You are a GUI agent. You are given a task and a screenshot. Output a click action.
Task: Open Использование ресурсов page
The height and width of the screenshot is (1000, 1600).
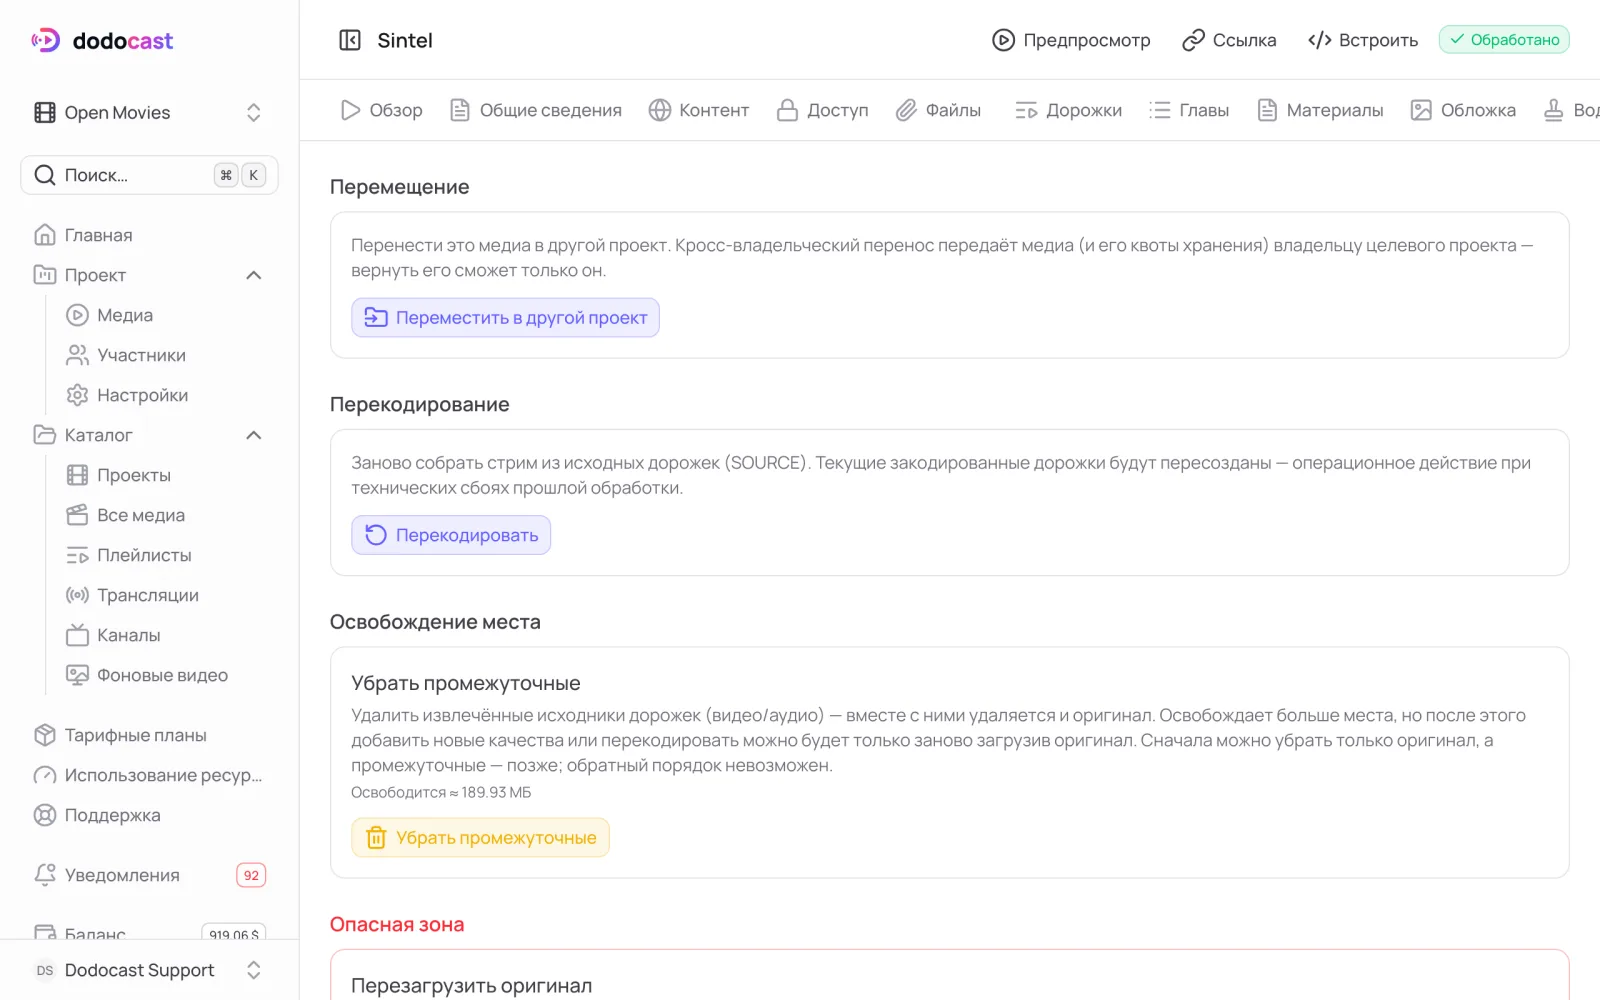pos(149,775)
